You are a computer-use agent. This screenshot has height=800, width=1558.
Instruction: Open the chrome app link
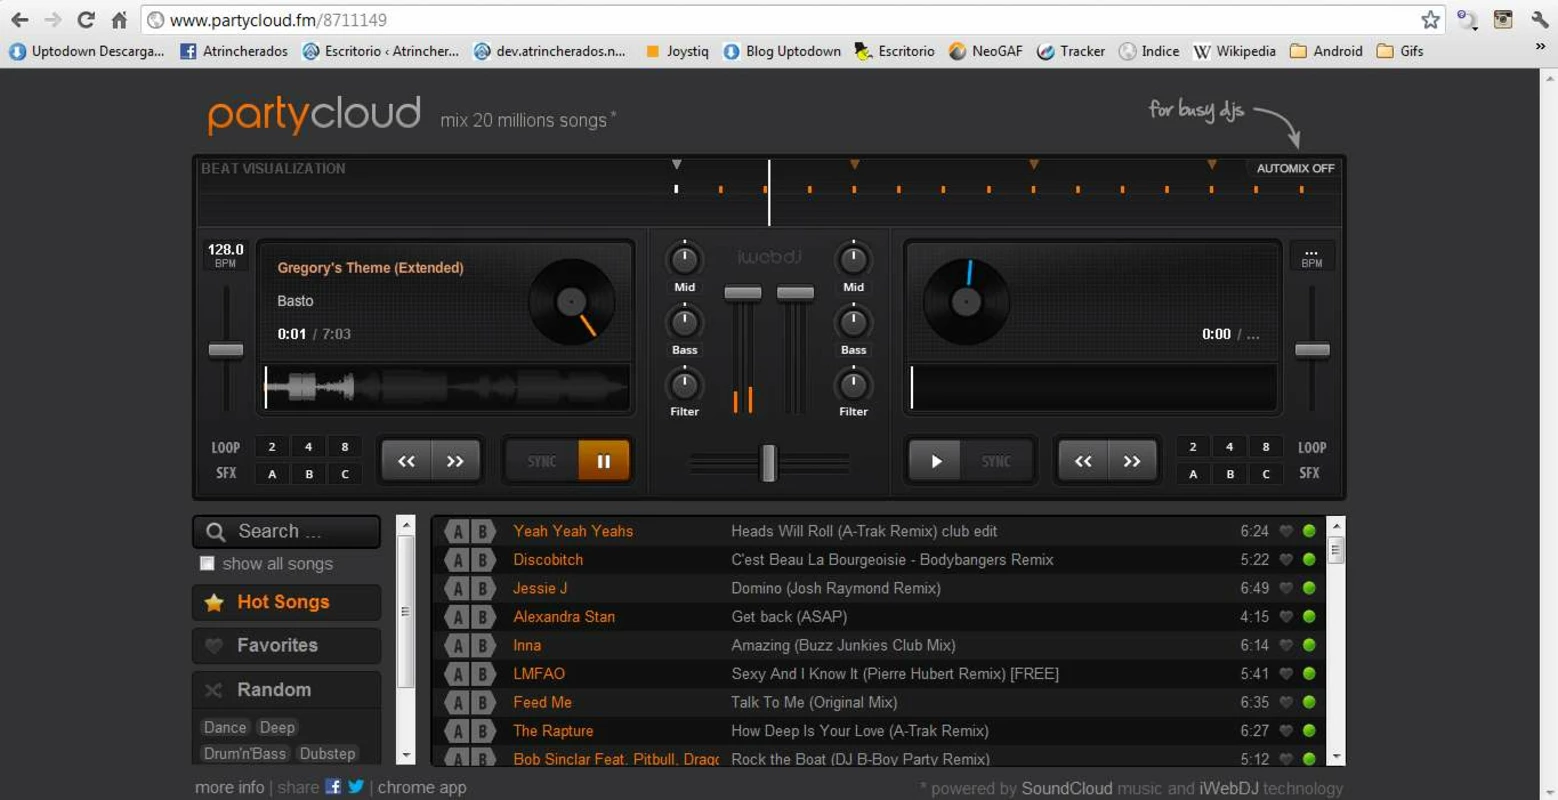(422, 787)
